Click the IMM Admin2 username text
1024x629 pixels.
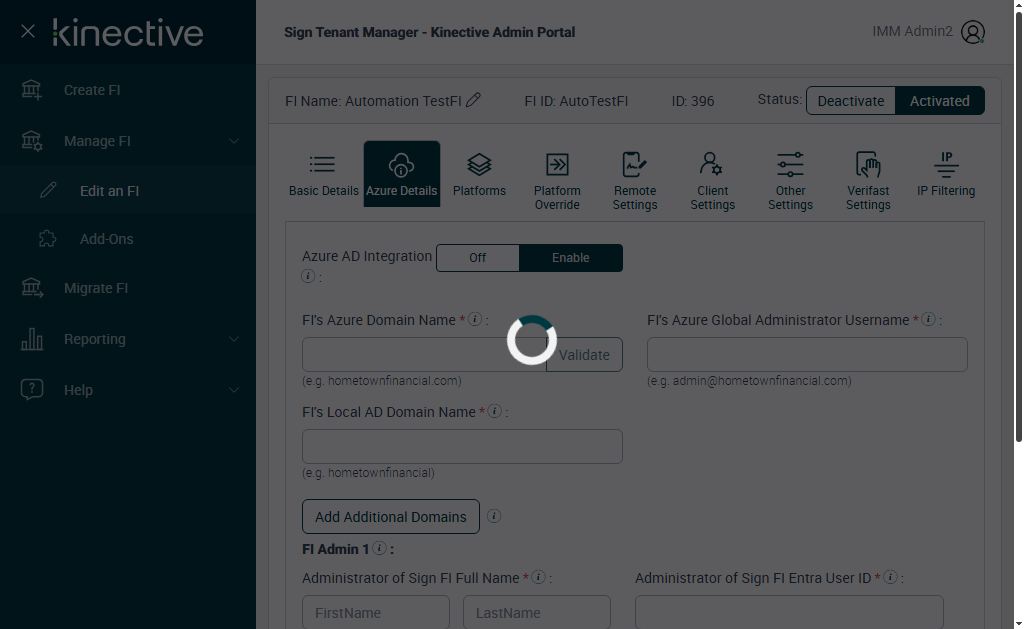912,31
